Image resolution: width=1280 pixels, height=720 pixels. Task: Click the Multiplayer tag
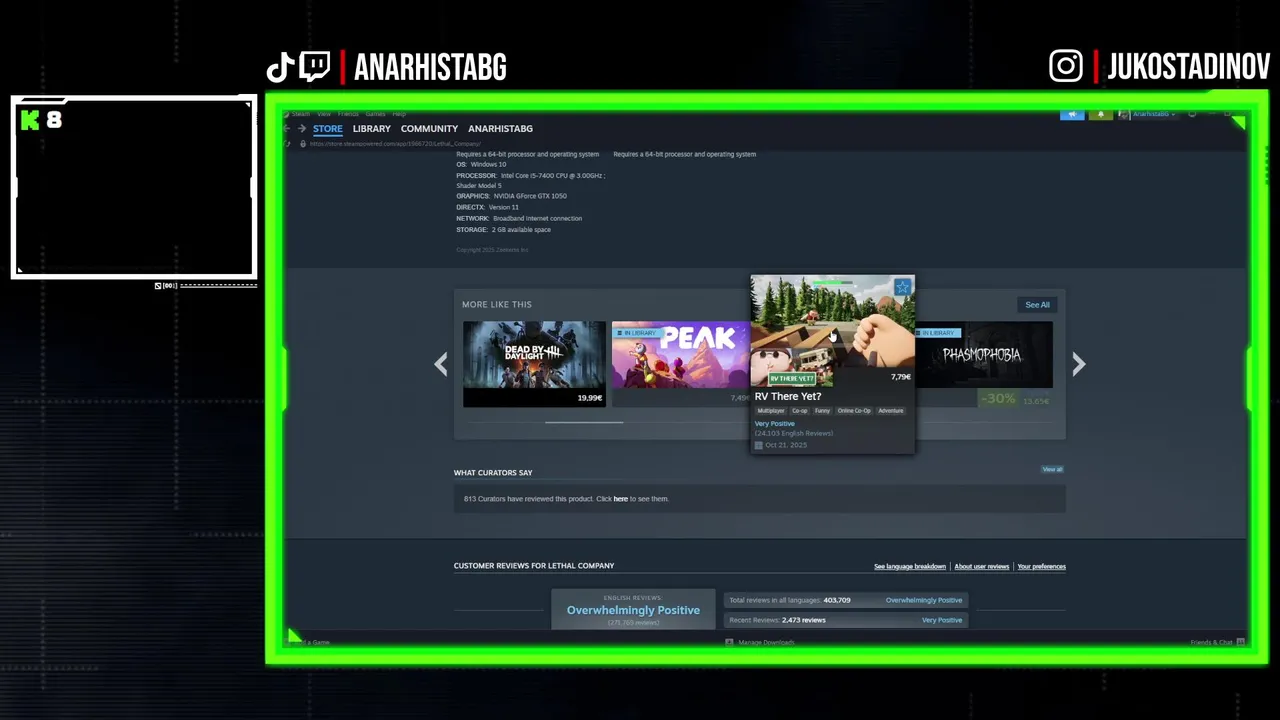point(771,411)
